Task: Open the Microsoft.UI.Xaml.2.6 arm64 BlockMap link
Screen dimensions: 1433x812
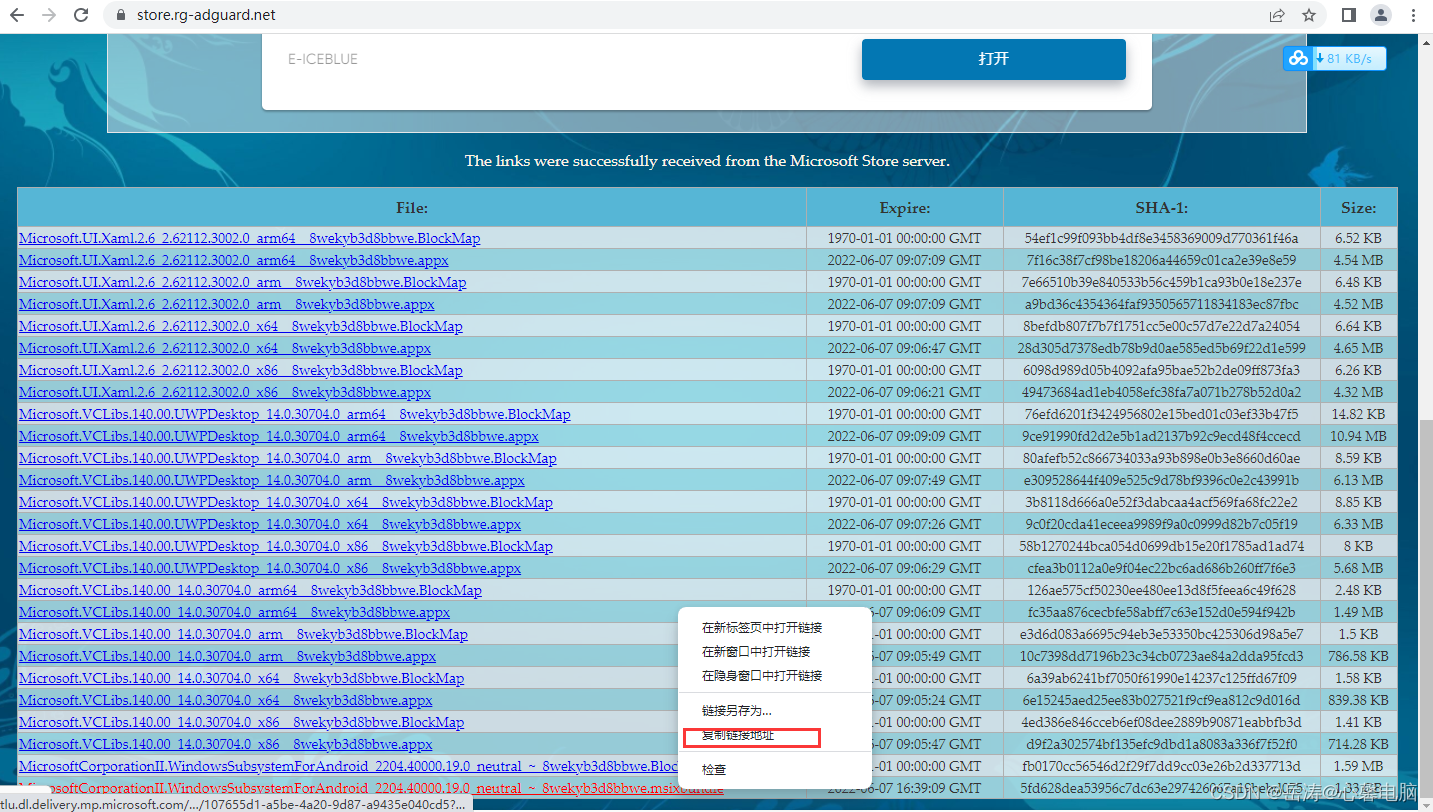Action: coord(249,238)
